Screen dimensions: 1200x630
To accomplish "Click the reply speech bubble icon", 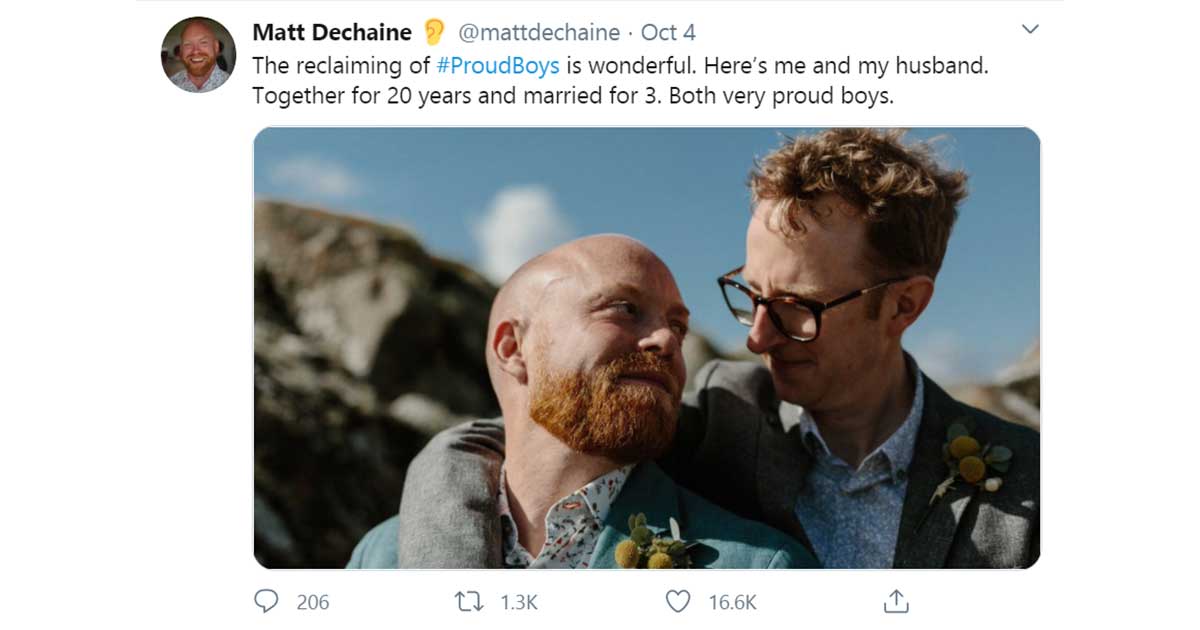I will click(266, 601).
